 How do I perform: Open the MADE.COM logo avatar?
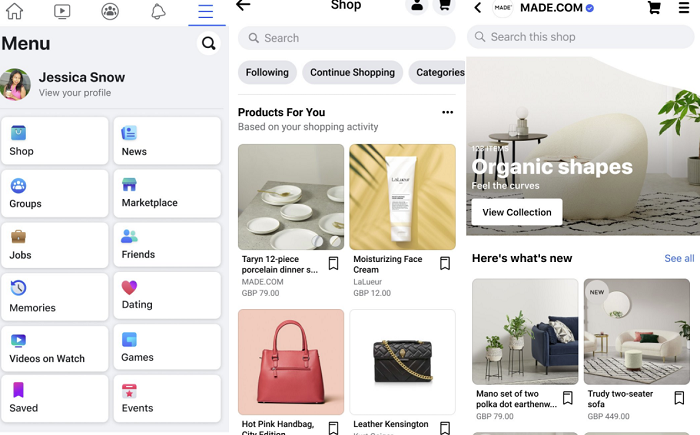(503, 8)
